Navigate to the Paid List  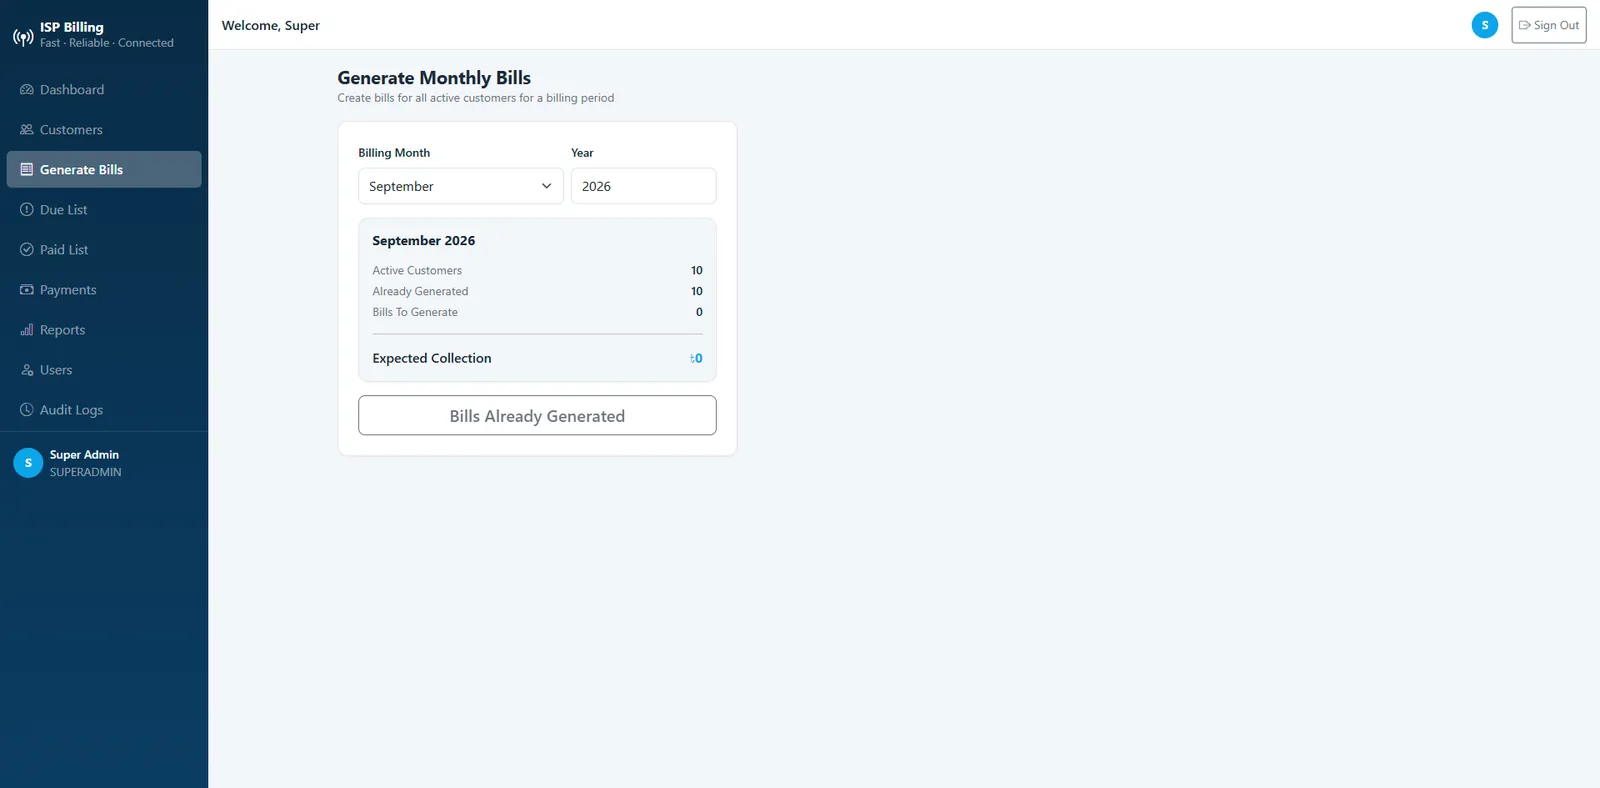pyautogui.click(x=104, y=250)
